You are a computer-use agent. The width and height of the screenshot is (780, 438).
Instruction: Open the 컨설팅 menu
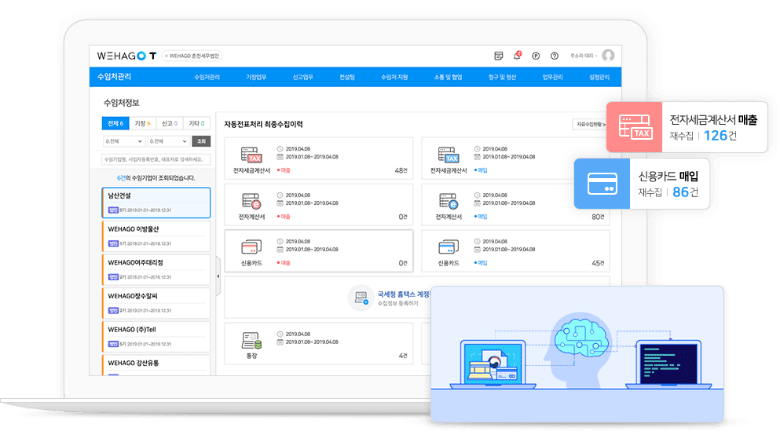(347, 77)
